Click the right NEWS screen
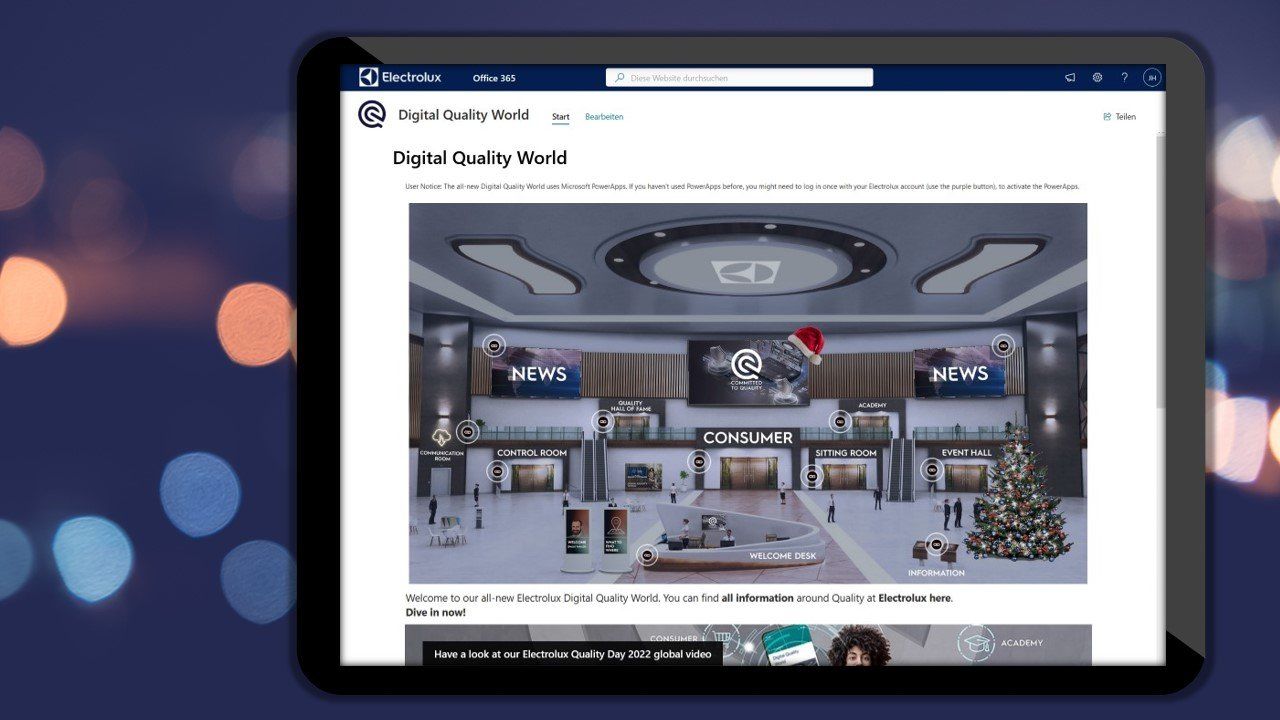This screenshot has height=720, width=1280. pos(959,372)
